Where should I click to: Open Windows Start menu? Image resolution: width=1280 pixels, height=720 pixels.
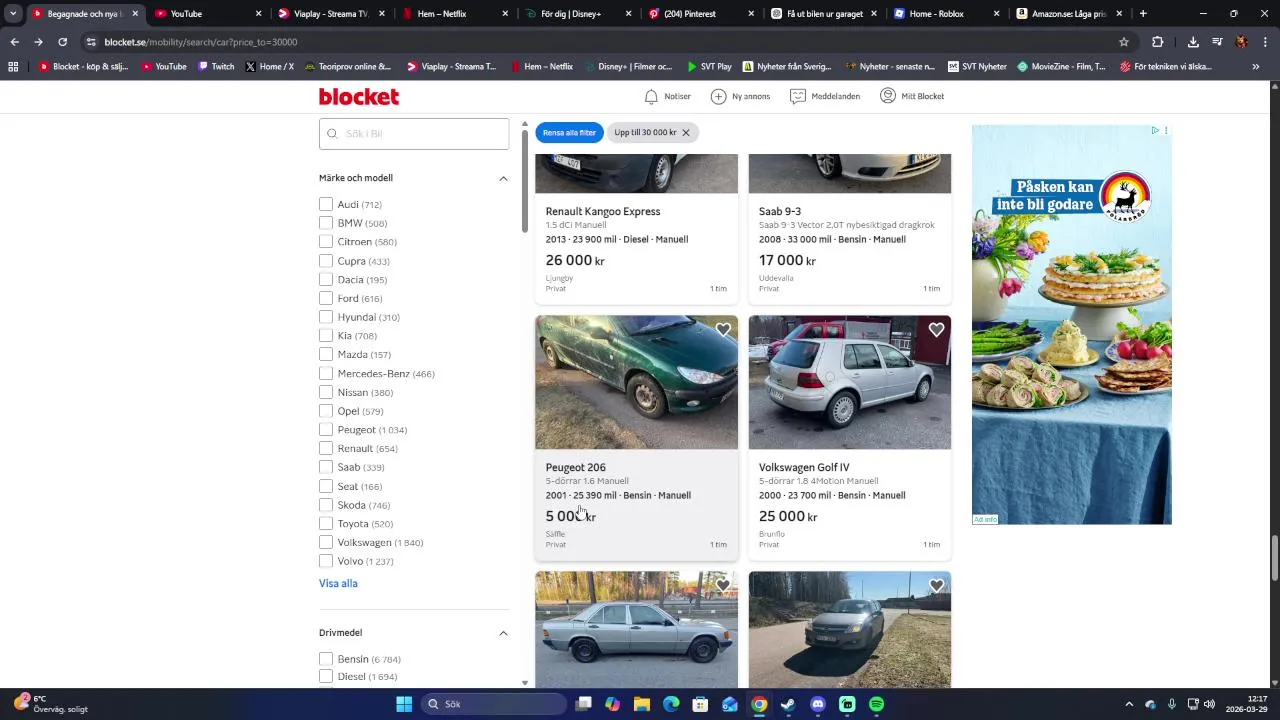point(404,704)
